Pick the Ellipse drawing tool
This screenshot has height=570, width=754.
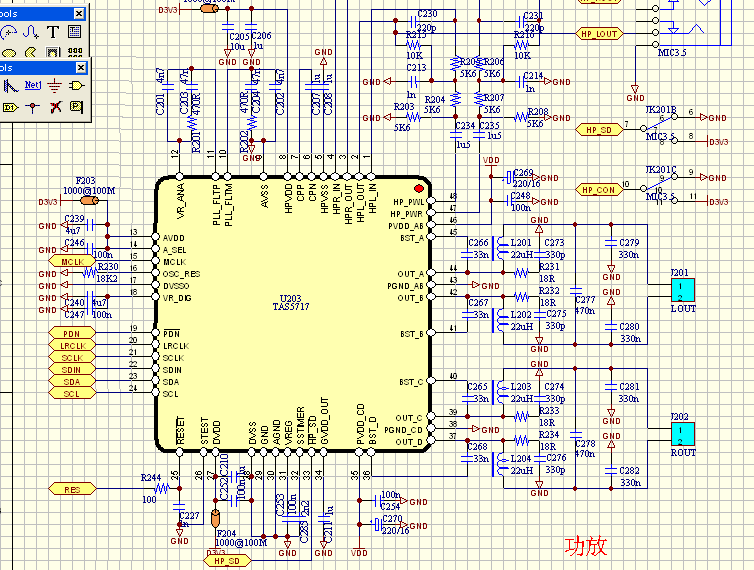[9, 52]
